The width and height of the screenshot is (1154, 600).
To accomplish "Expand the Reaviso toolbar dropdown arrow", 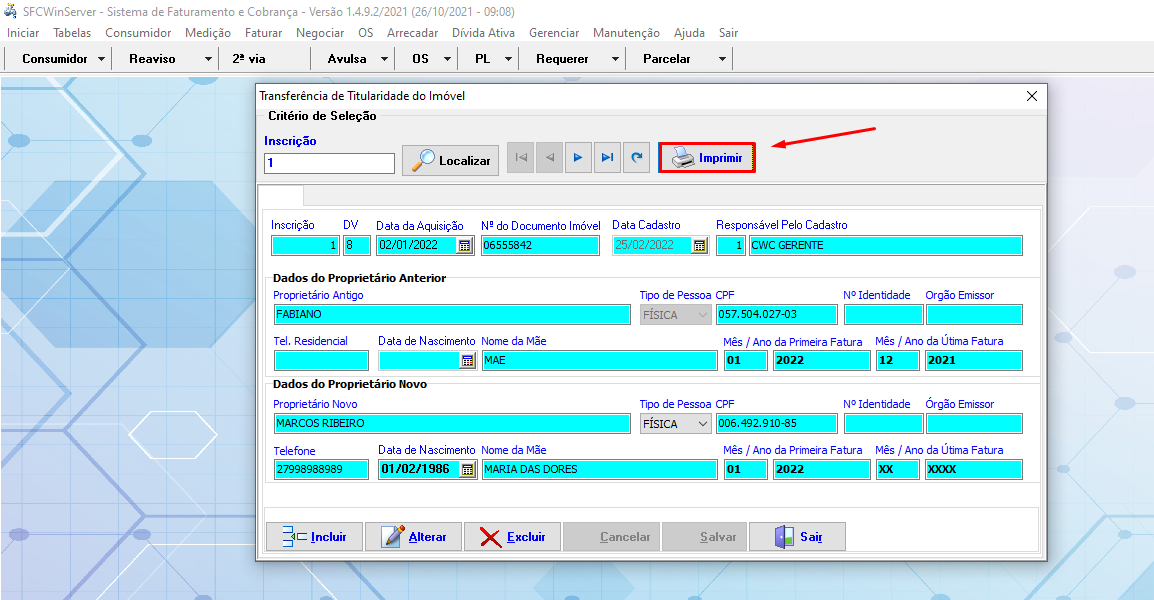I will pos(208,59).
